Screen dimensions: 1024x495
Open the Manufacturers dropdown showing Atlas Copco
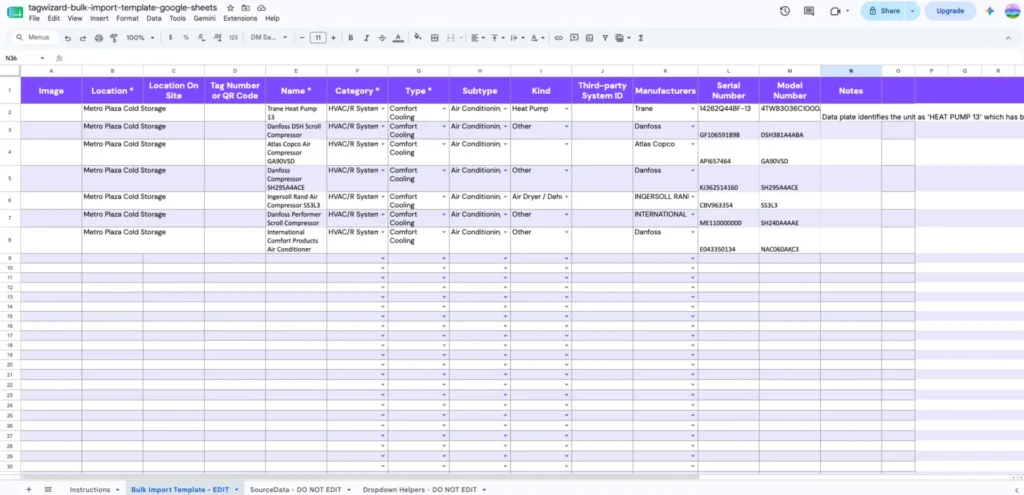tap(692, 144)
